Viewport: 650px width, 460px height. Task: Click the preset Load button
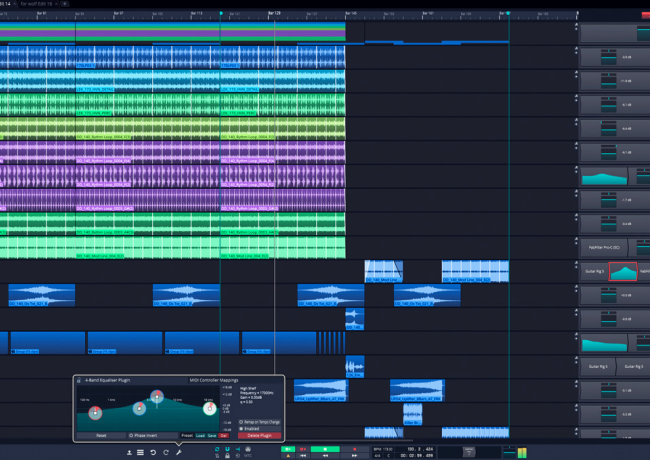tap(200, 436)
